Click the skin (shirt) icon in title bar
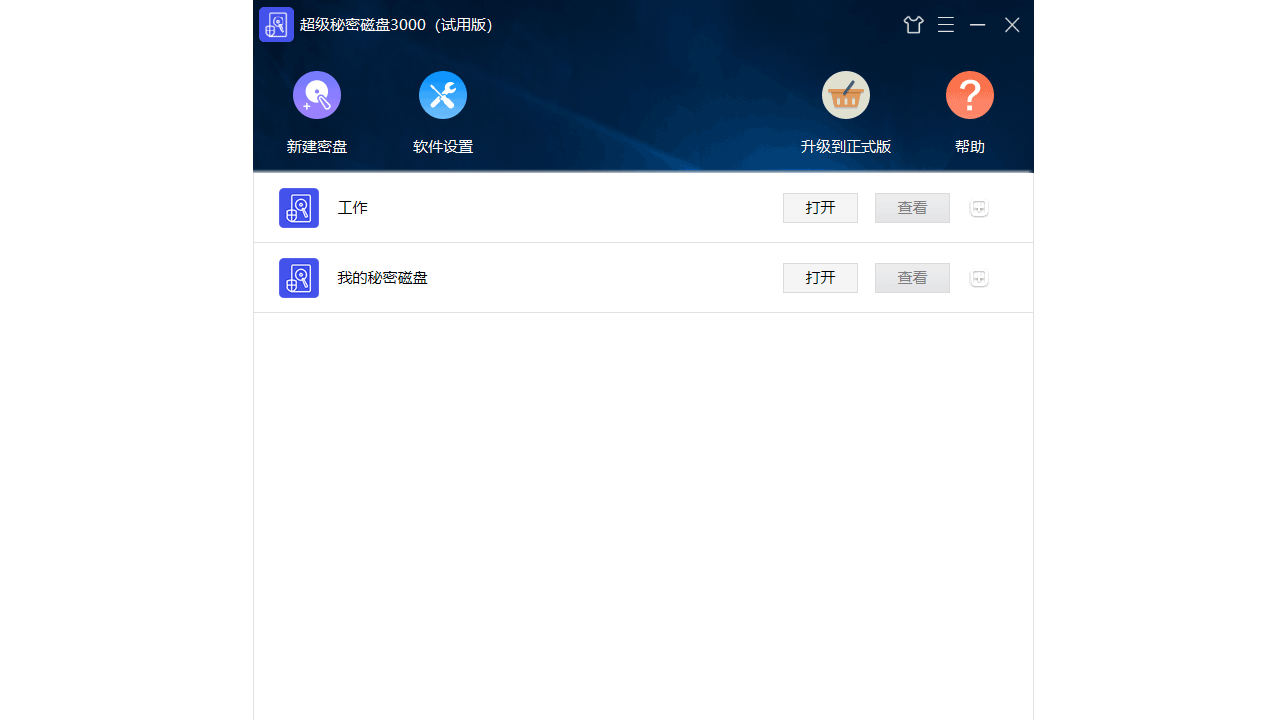Viewport: 1280px width, 720px height. point(914,25)
